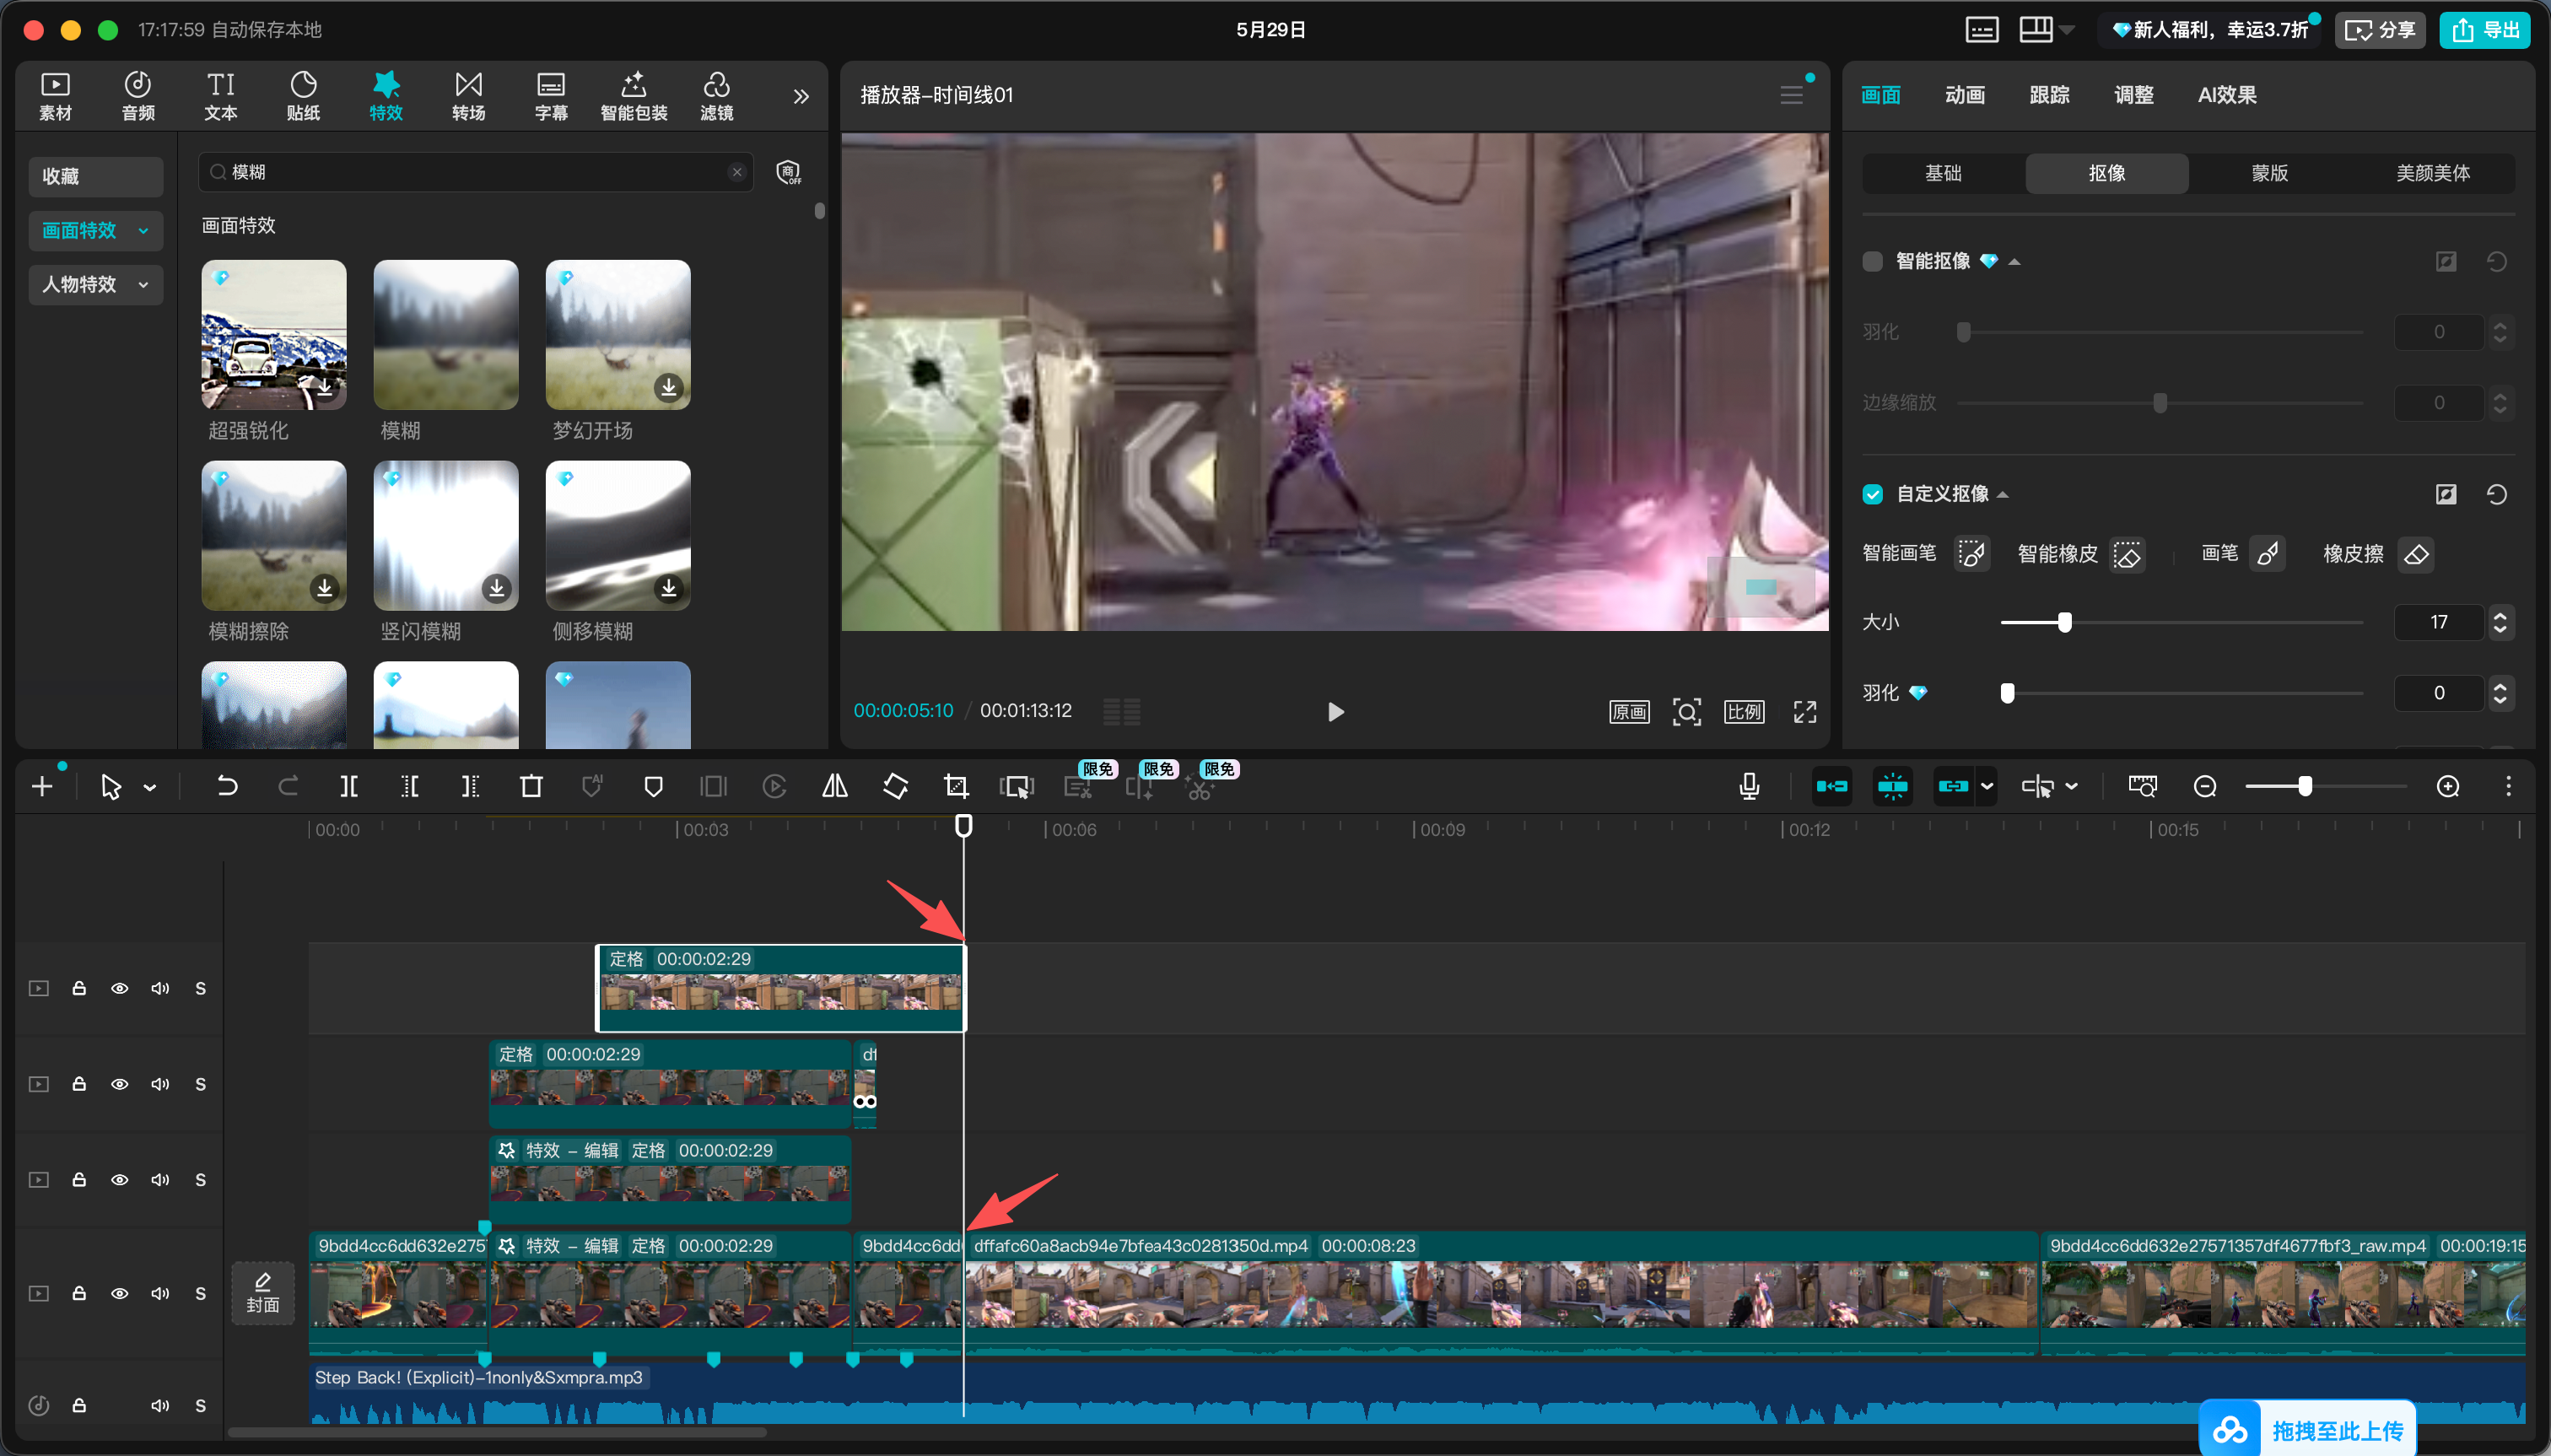Toggle visibility of the main video track
Viewport: 2551px width, 1456px height.
[x=119, y=1293]
